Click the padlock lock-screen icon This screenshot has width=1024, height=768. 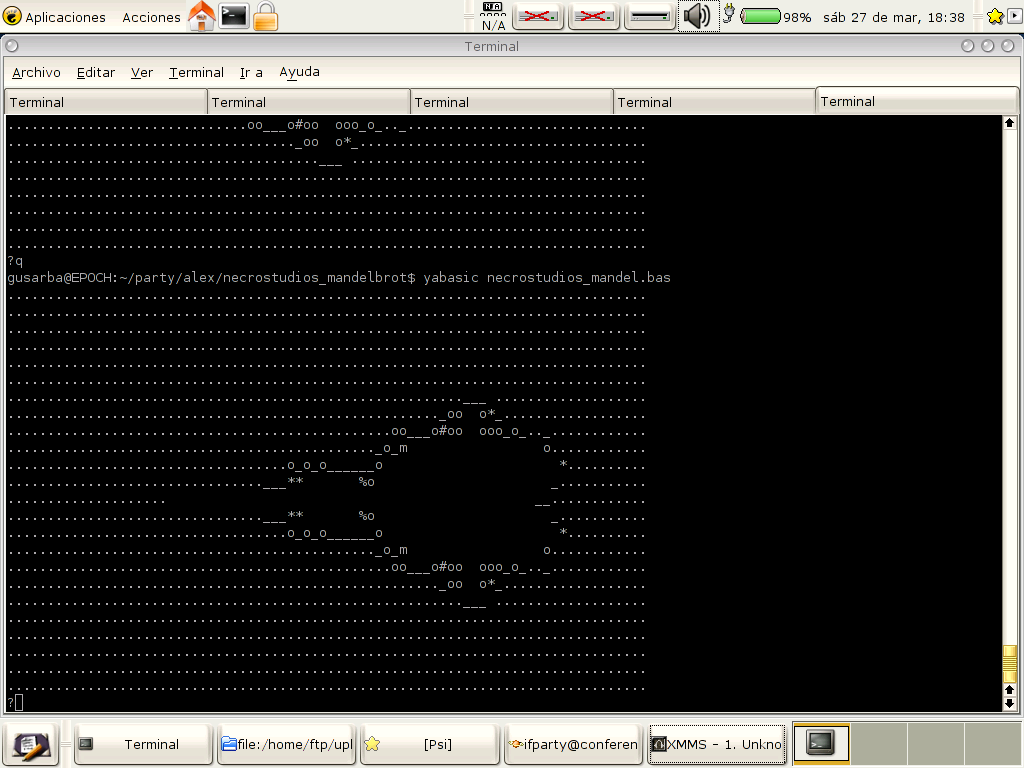pos(265,16)
